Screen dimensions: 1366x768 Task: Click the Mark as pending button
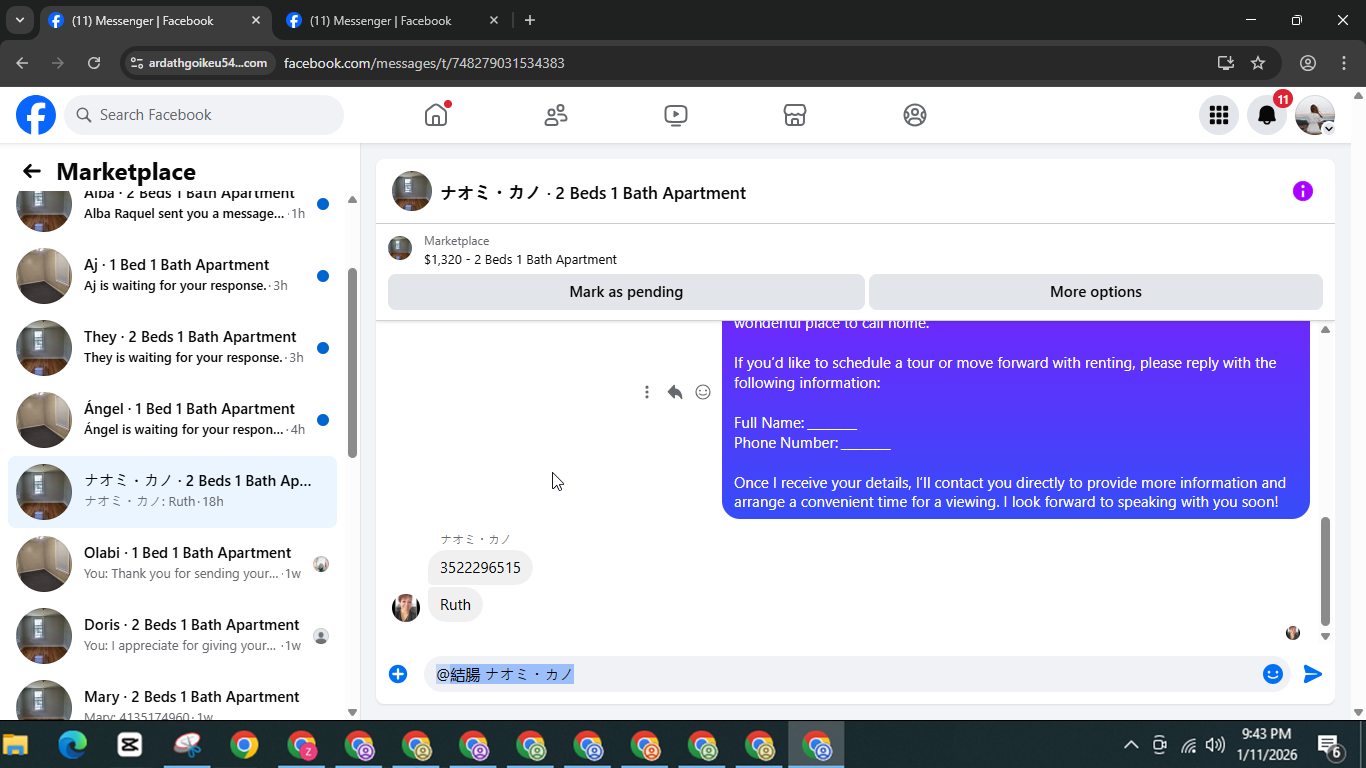click(626, 292)
